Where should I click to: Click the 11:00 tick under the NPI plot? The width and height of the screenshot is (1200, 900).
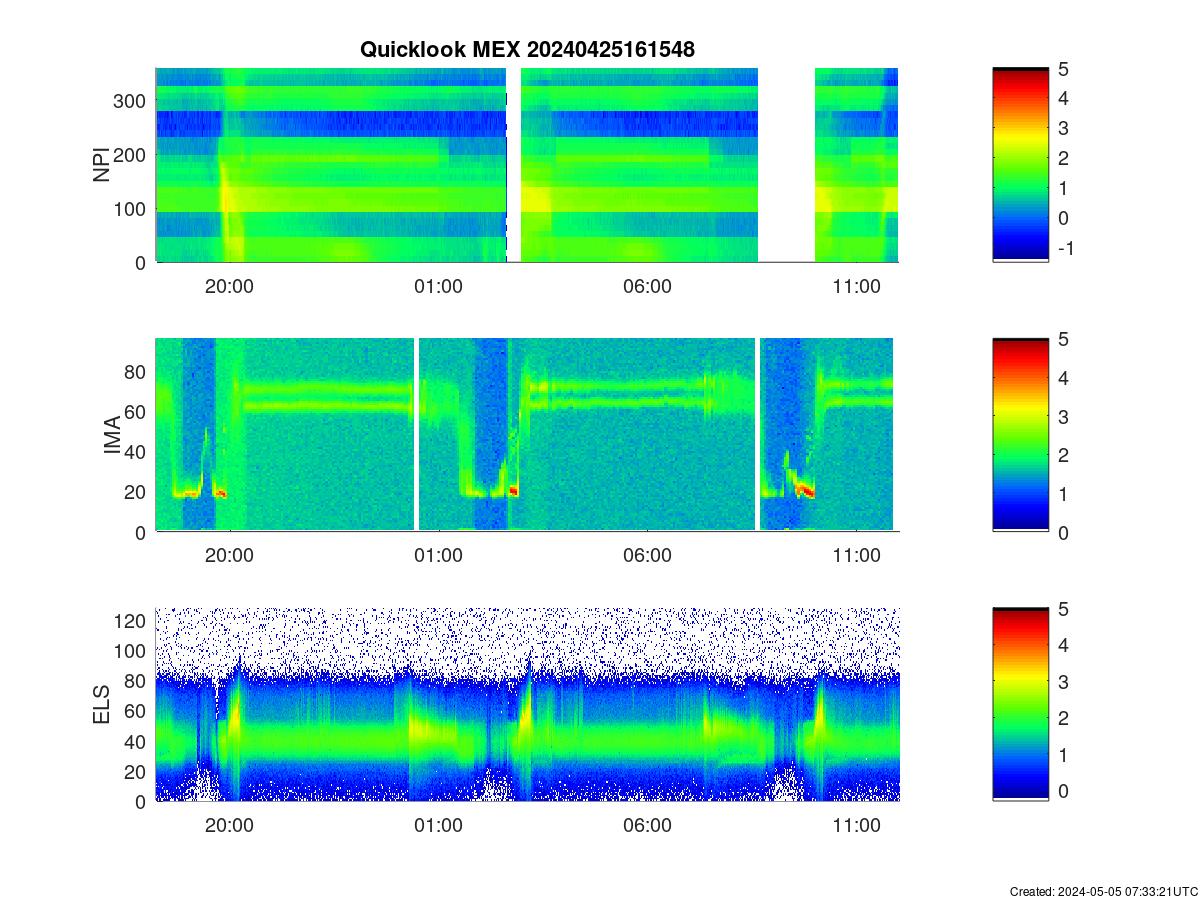[x=856, y=286]
